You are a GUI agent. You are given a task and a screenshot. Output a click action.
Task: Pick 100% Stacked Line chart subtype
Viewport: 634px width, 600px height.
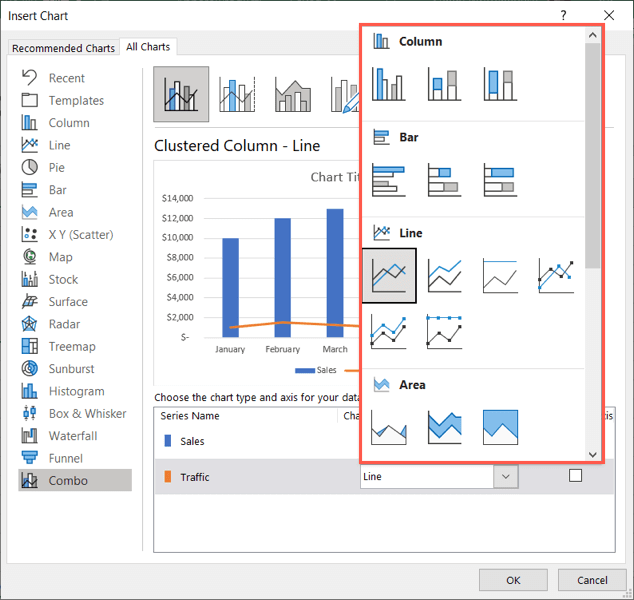(500, 276)
